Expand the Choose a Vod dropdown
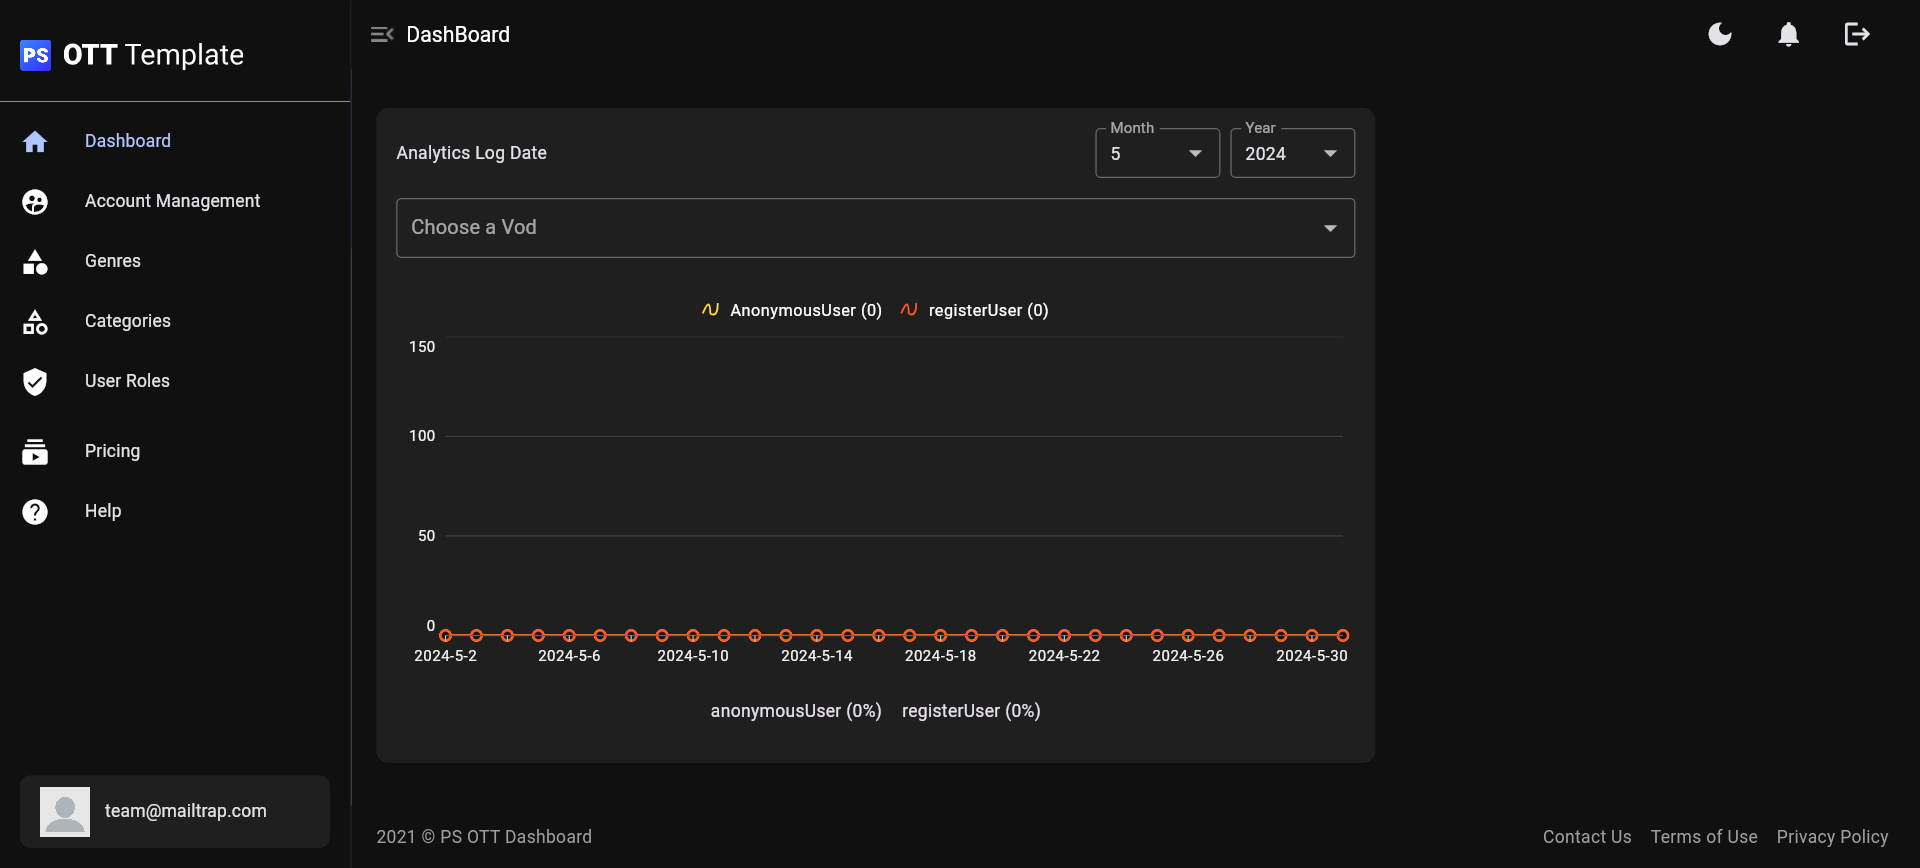1920x868 pixels. click(875, 228)
